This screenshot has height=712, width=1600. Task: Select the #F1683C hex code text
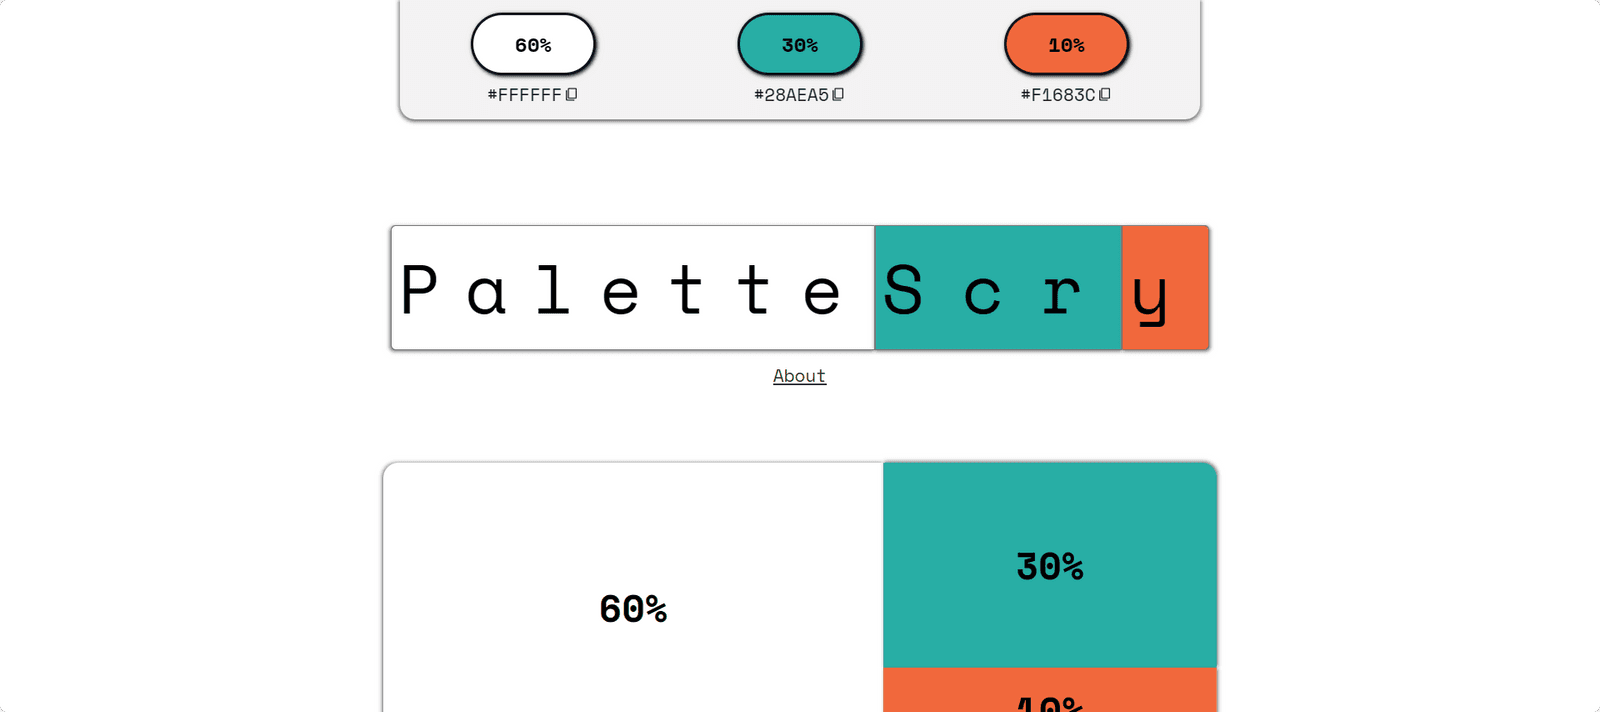click(x=1057, y=95)
